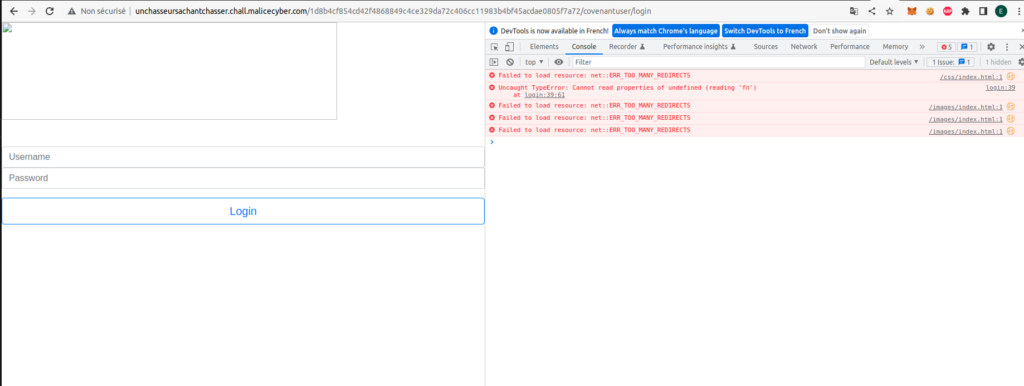Share this page via share icon
1024x386 pixels.
(872, 11)
